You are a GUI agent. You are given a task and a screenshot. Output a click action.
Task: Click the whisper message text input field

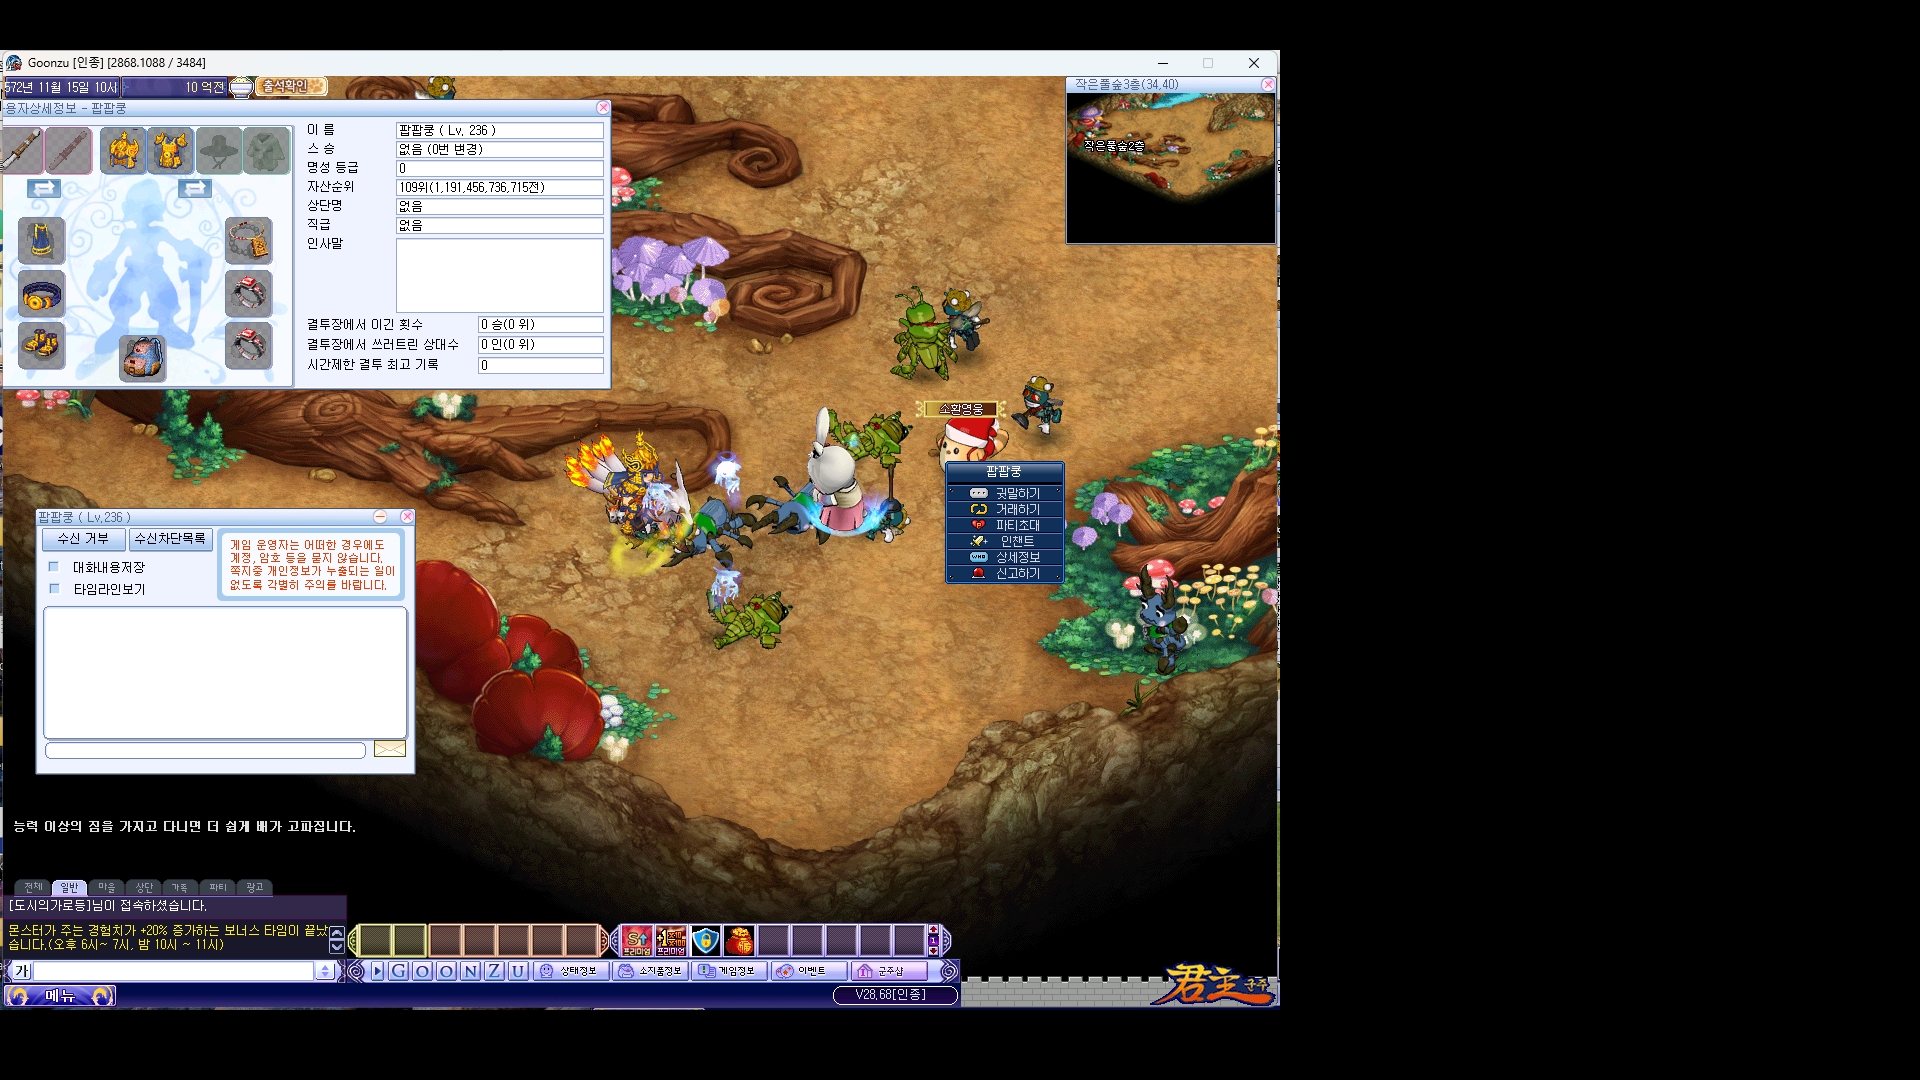click(205, 750)
